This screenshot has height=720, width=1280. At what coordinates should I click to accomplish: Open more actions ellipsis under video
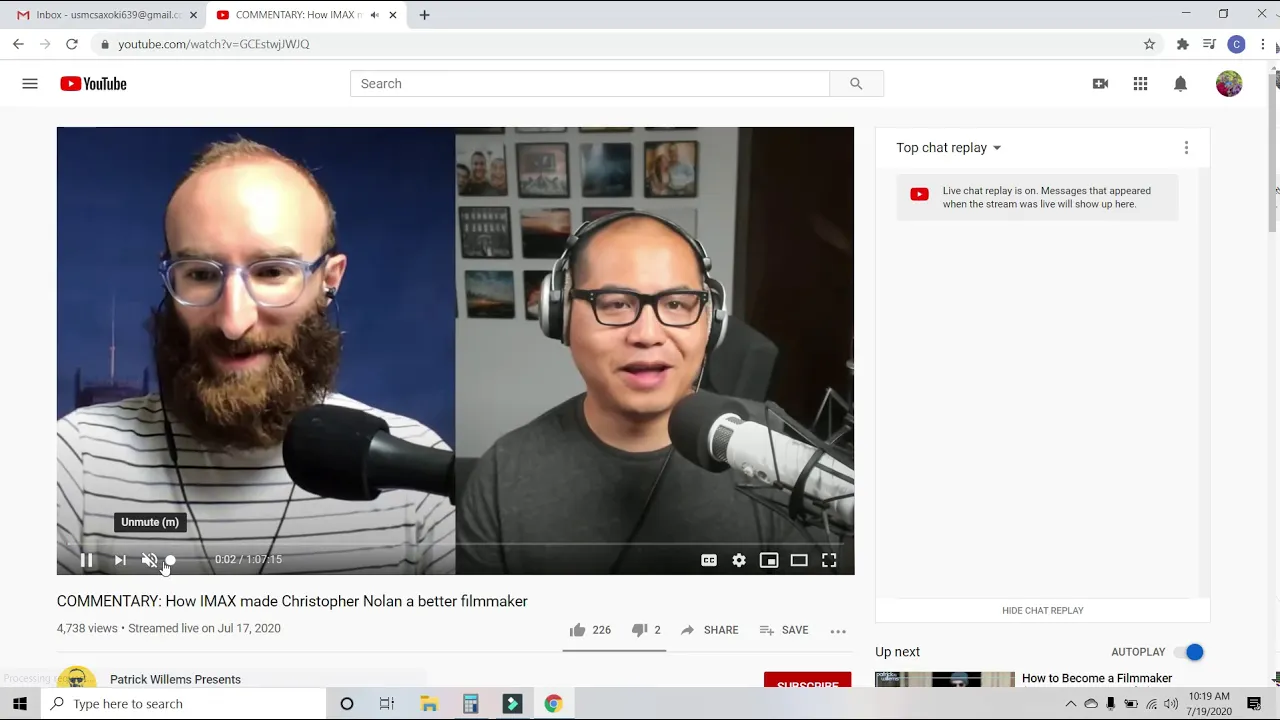click(x=838, y=631)
